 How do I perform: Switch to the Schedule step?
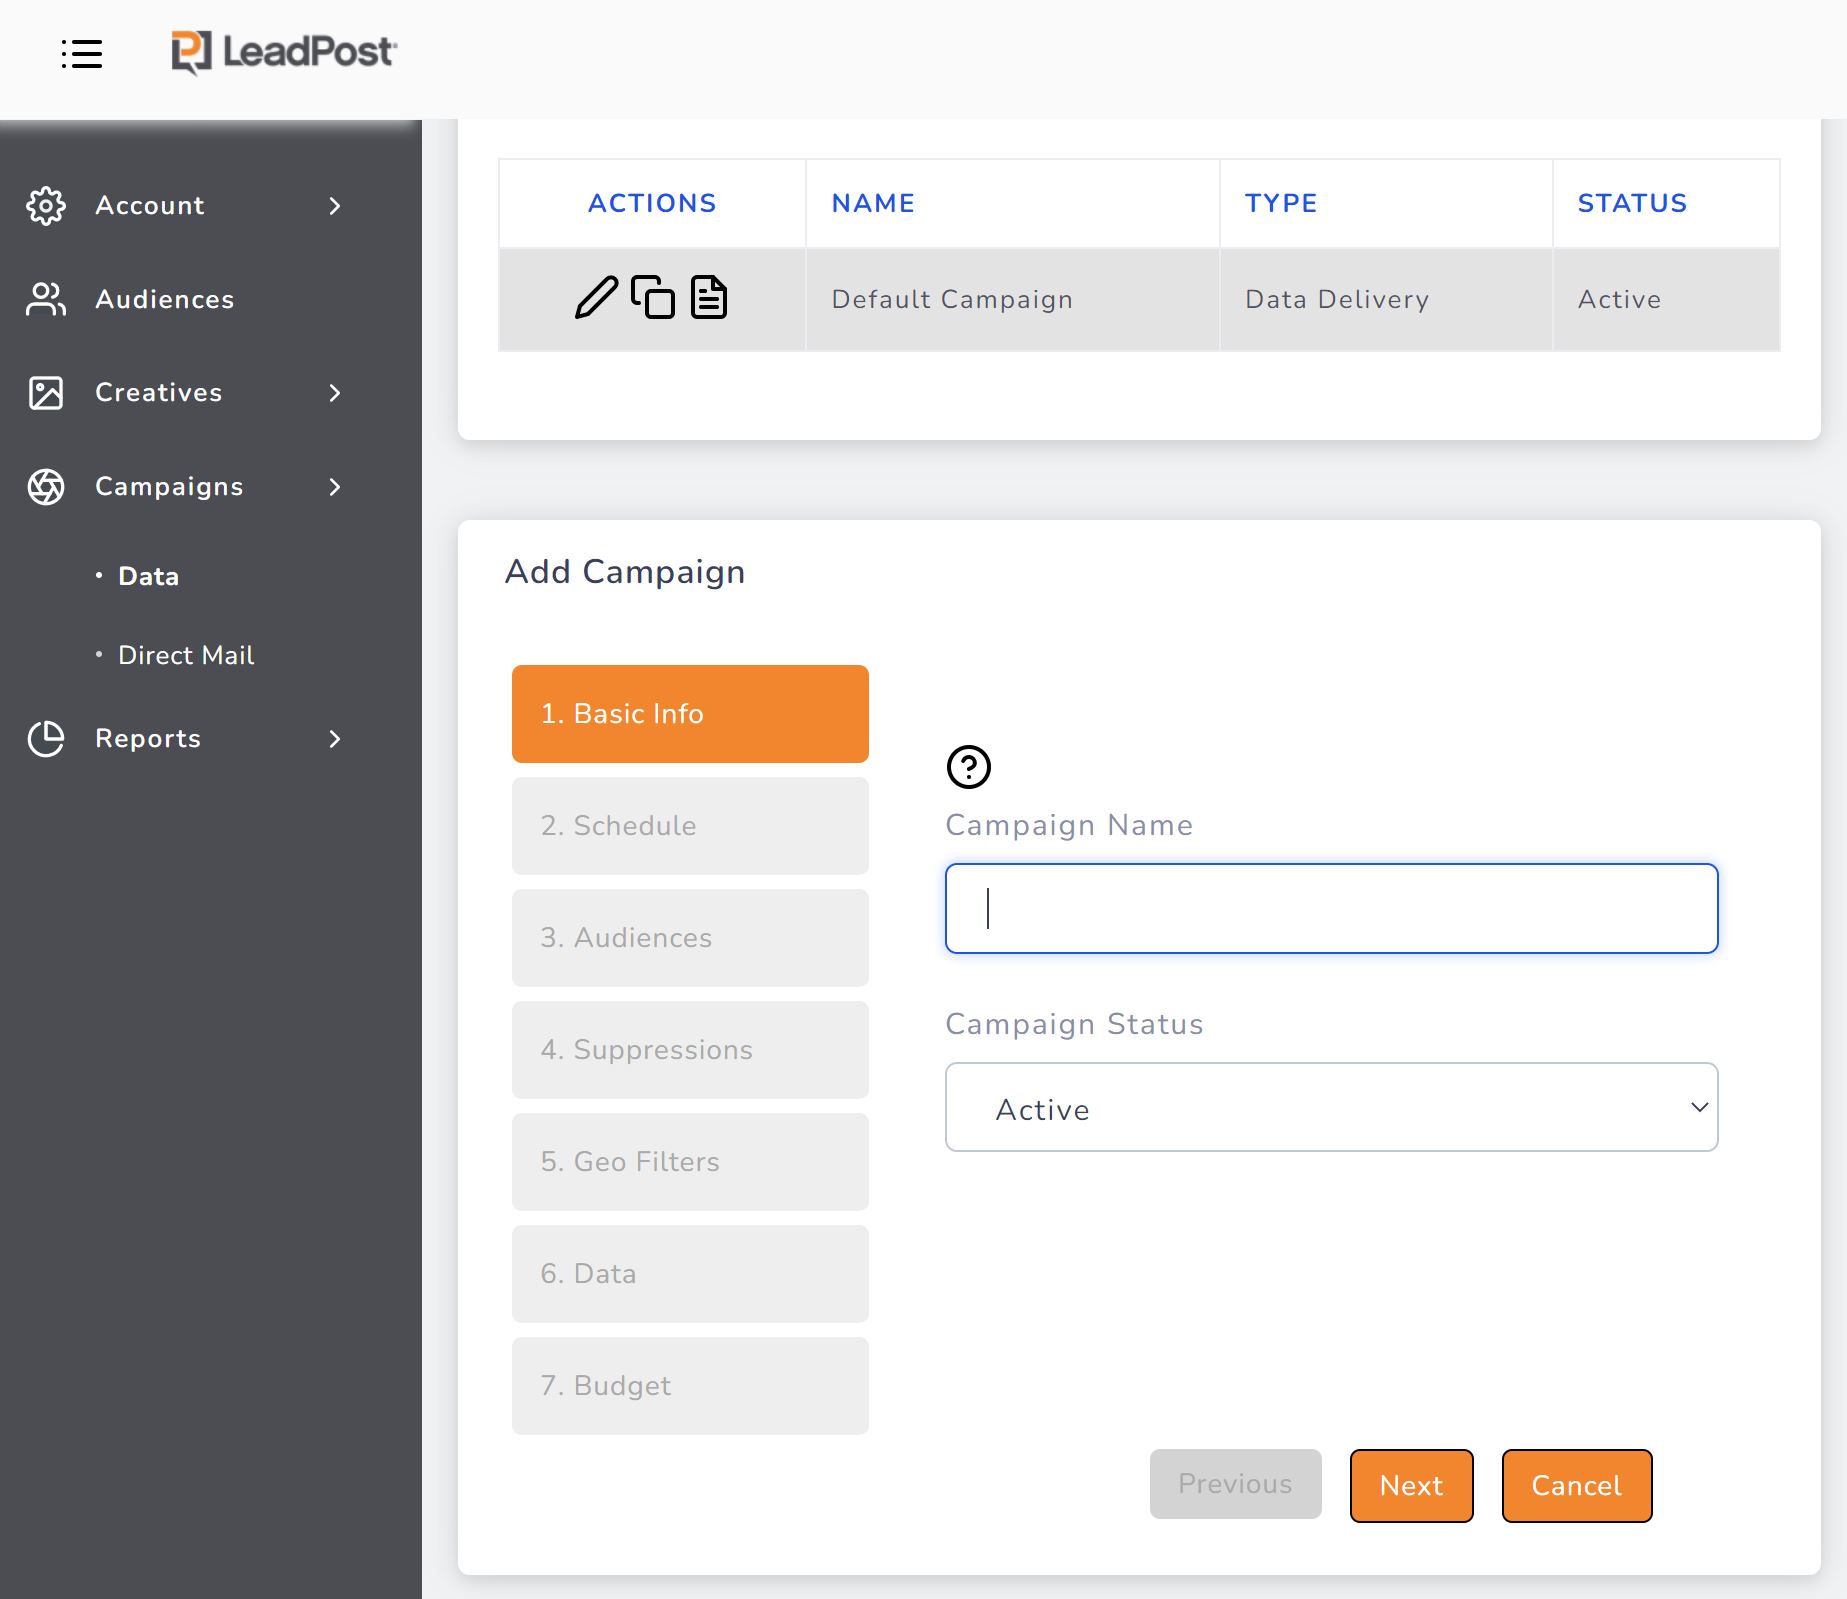point(690,825)
